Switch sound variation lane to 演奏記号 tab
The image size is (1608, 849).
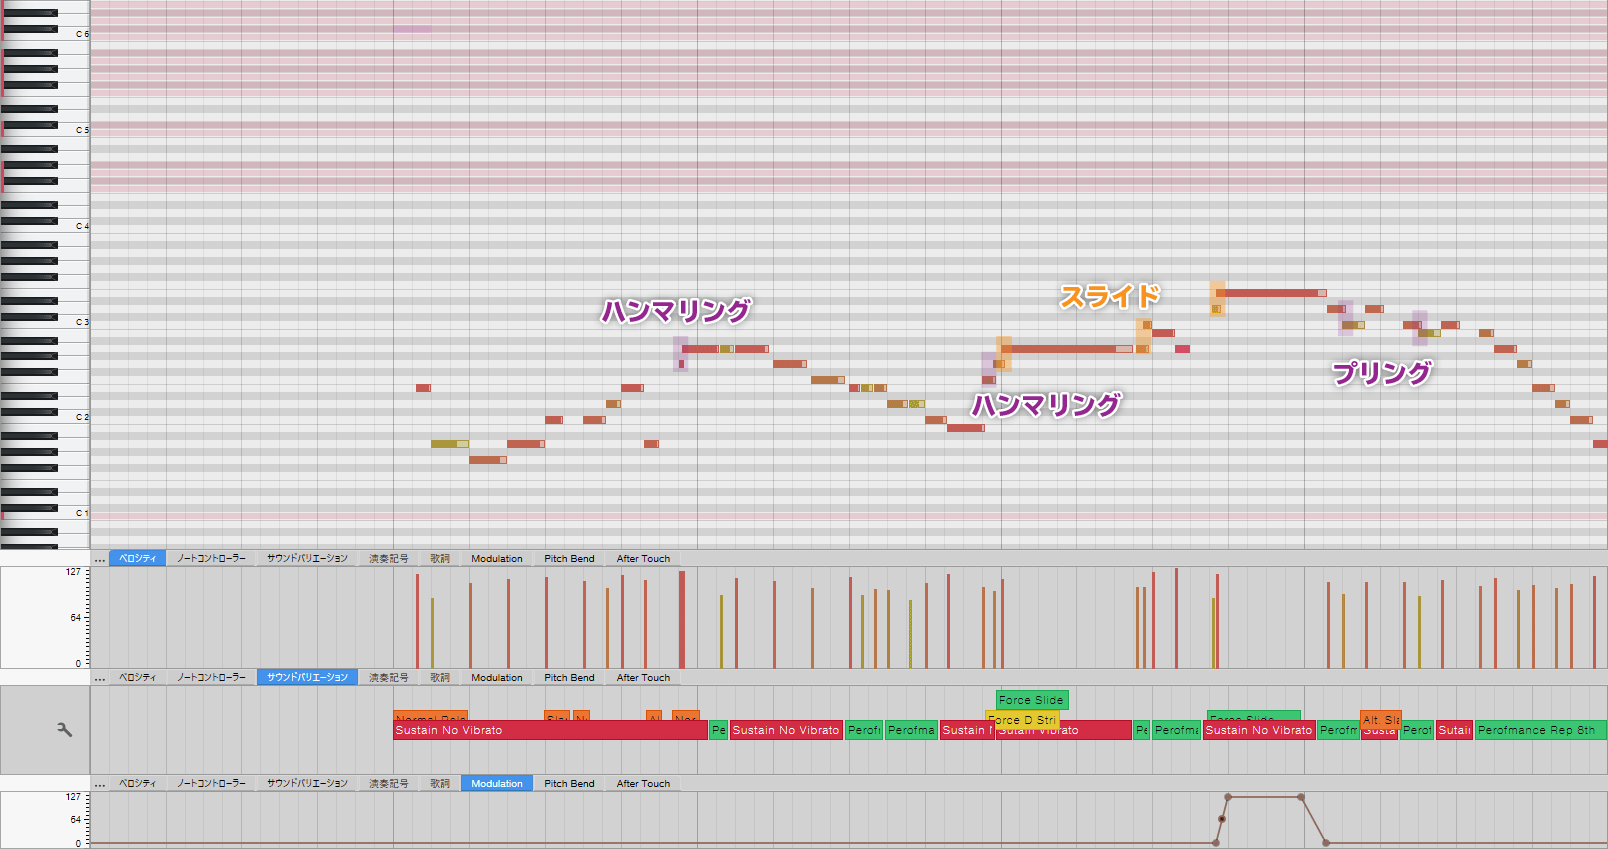point(389,678)
